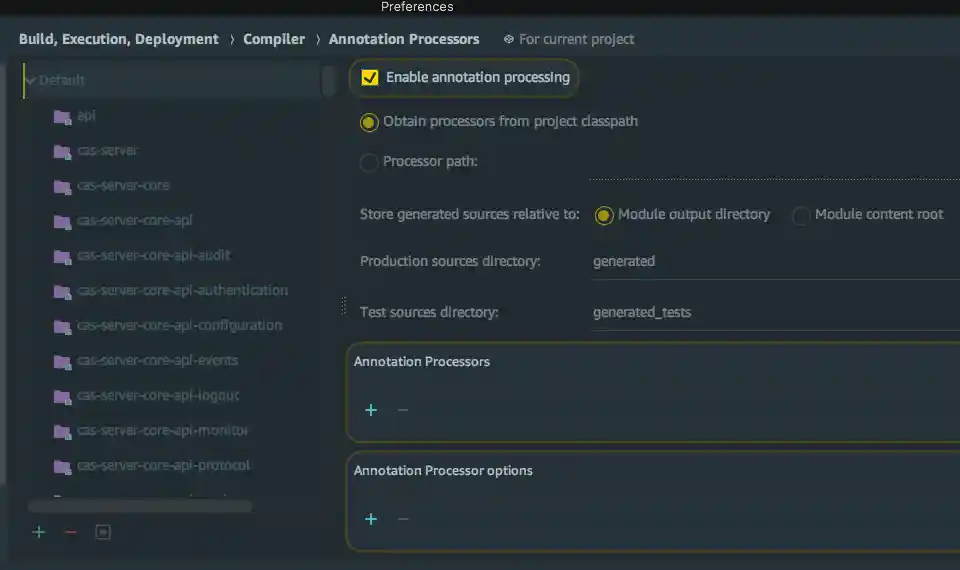Add a new profile with plus icon

point(39,532)
